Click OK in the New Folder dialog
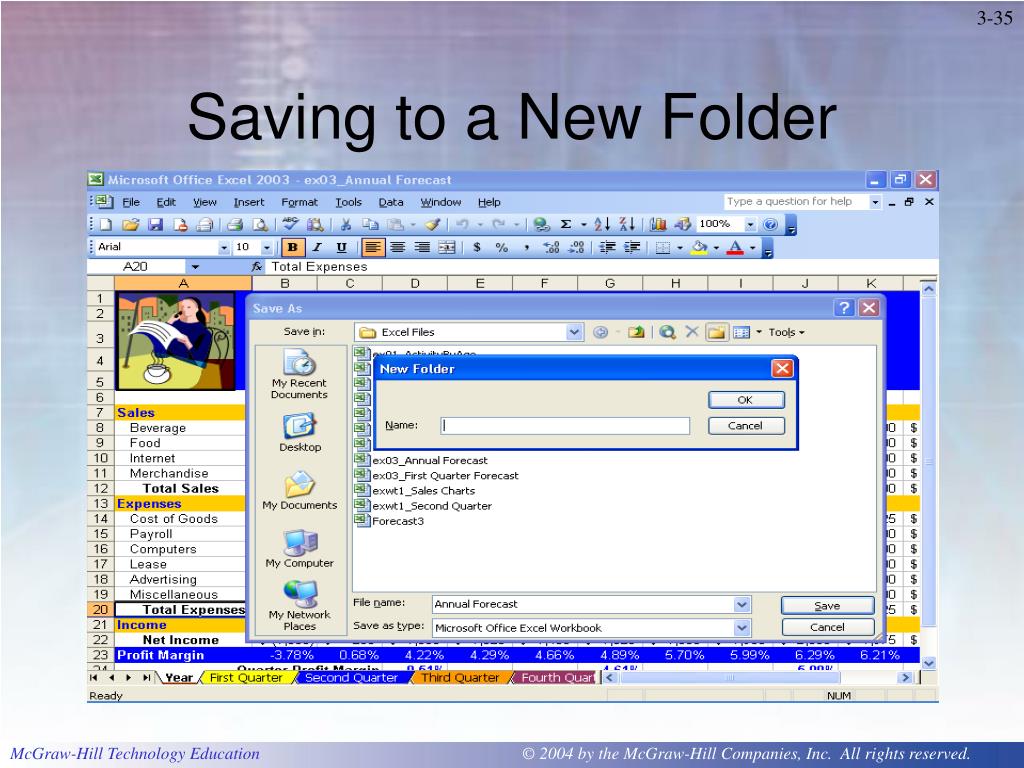Screen dimensions: 1024x768 pyautogui.click(x=746, y=400)
